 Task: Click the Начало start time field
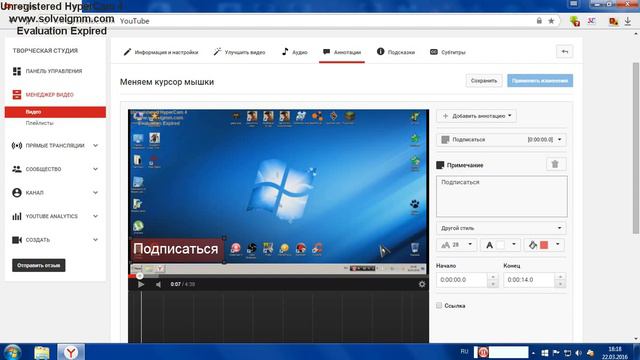point(462,280)
